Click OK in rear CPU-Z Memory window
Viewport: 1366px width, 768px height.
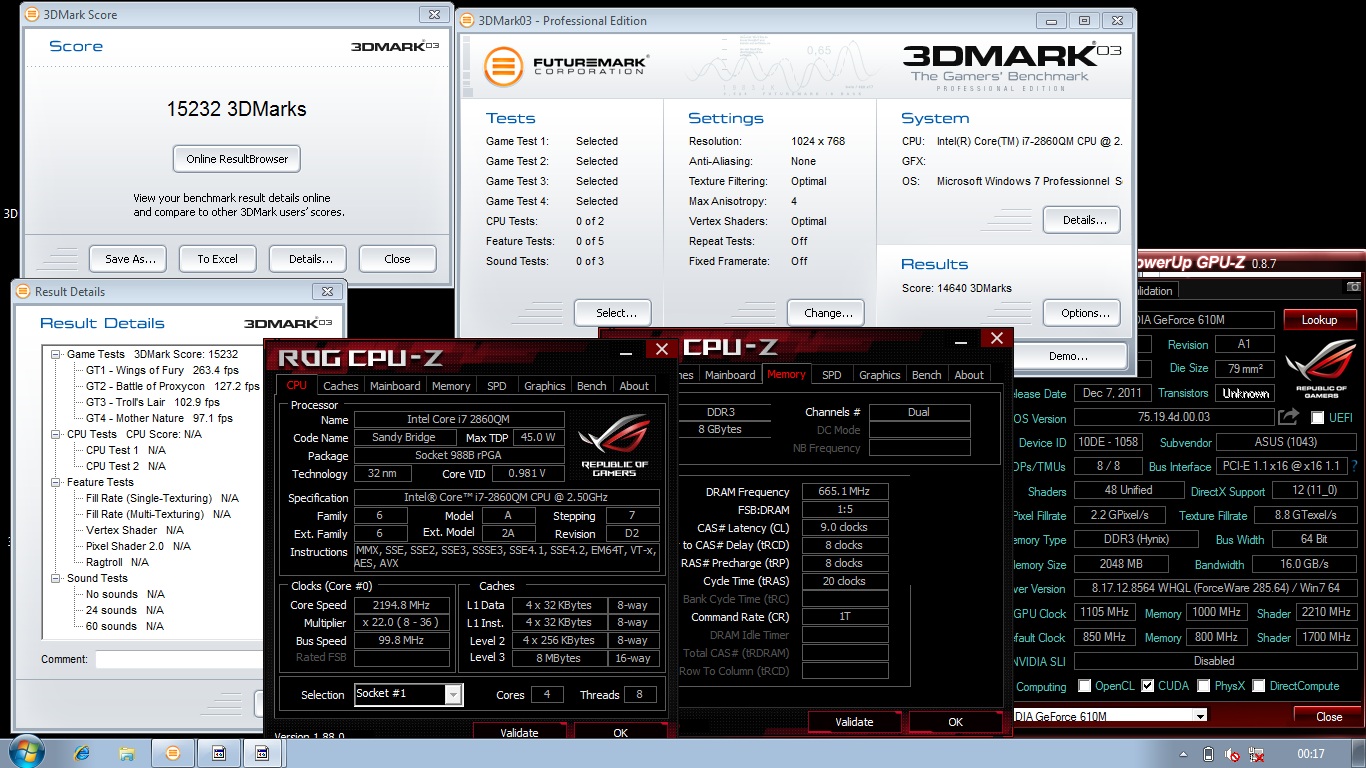tap(955, 721)
